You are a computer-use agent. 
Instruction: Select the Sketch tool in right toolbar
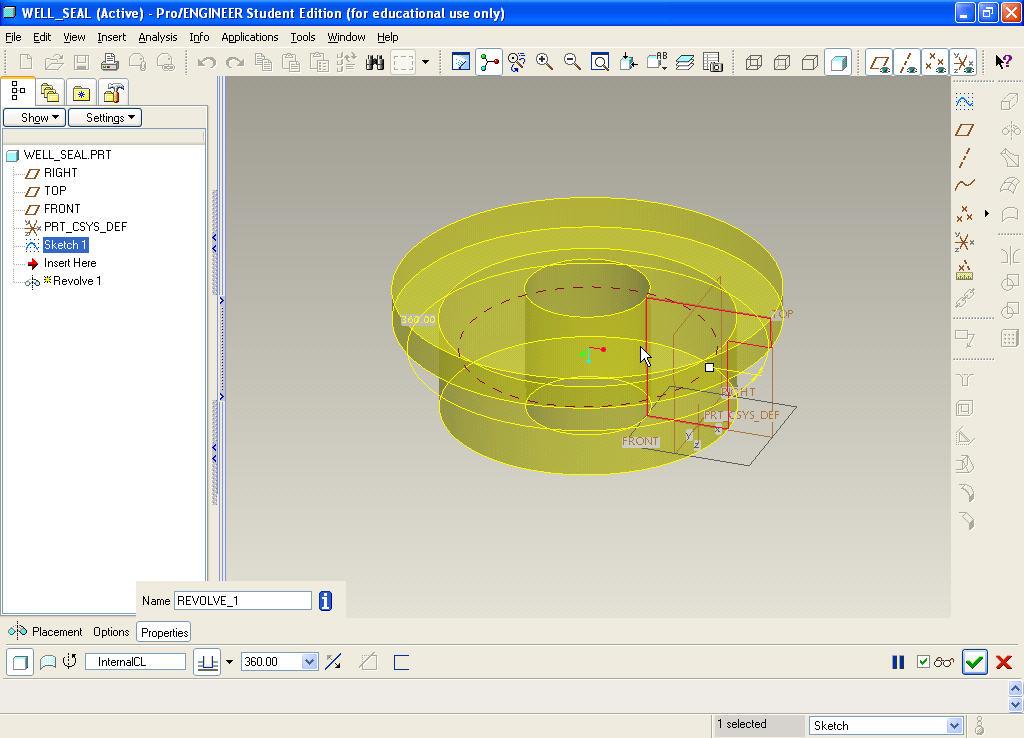point(965,102)
